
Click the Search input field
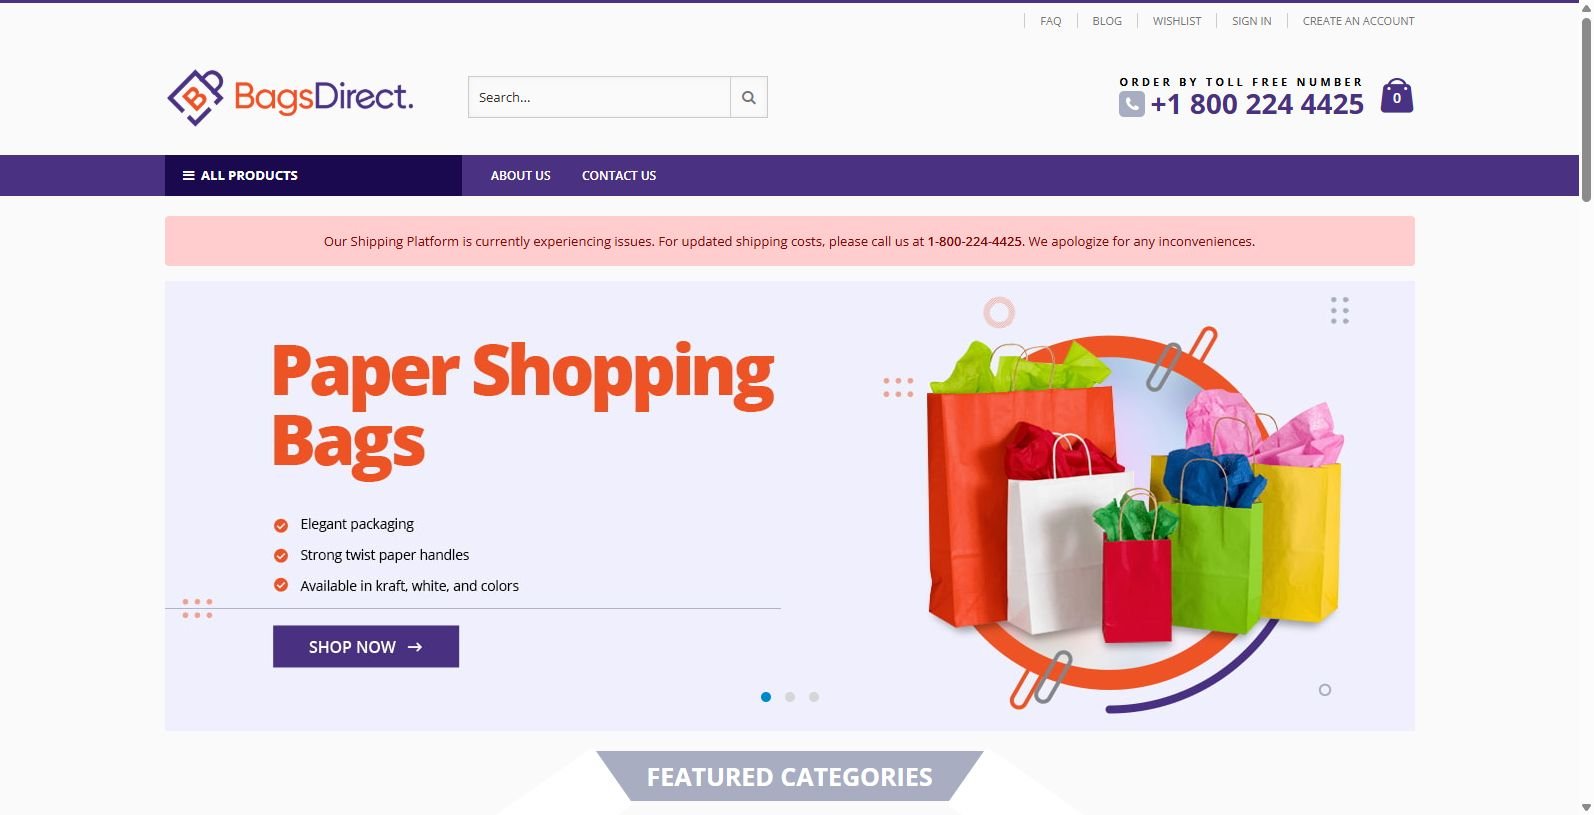click(599, 97)
